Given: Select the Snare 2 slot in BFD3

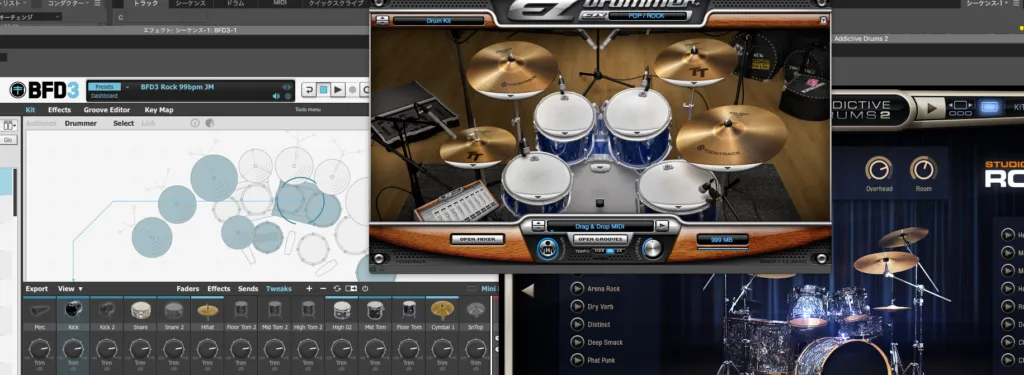Looking at the screenshot, I should pos(174,314).
